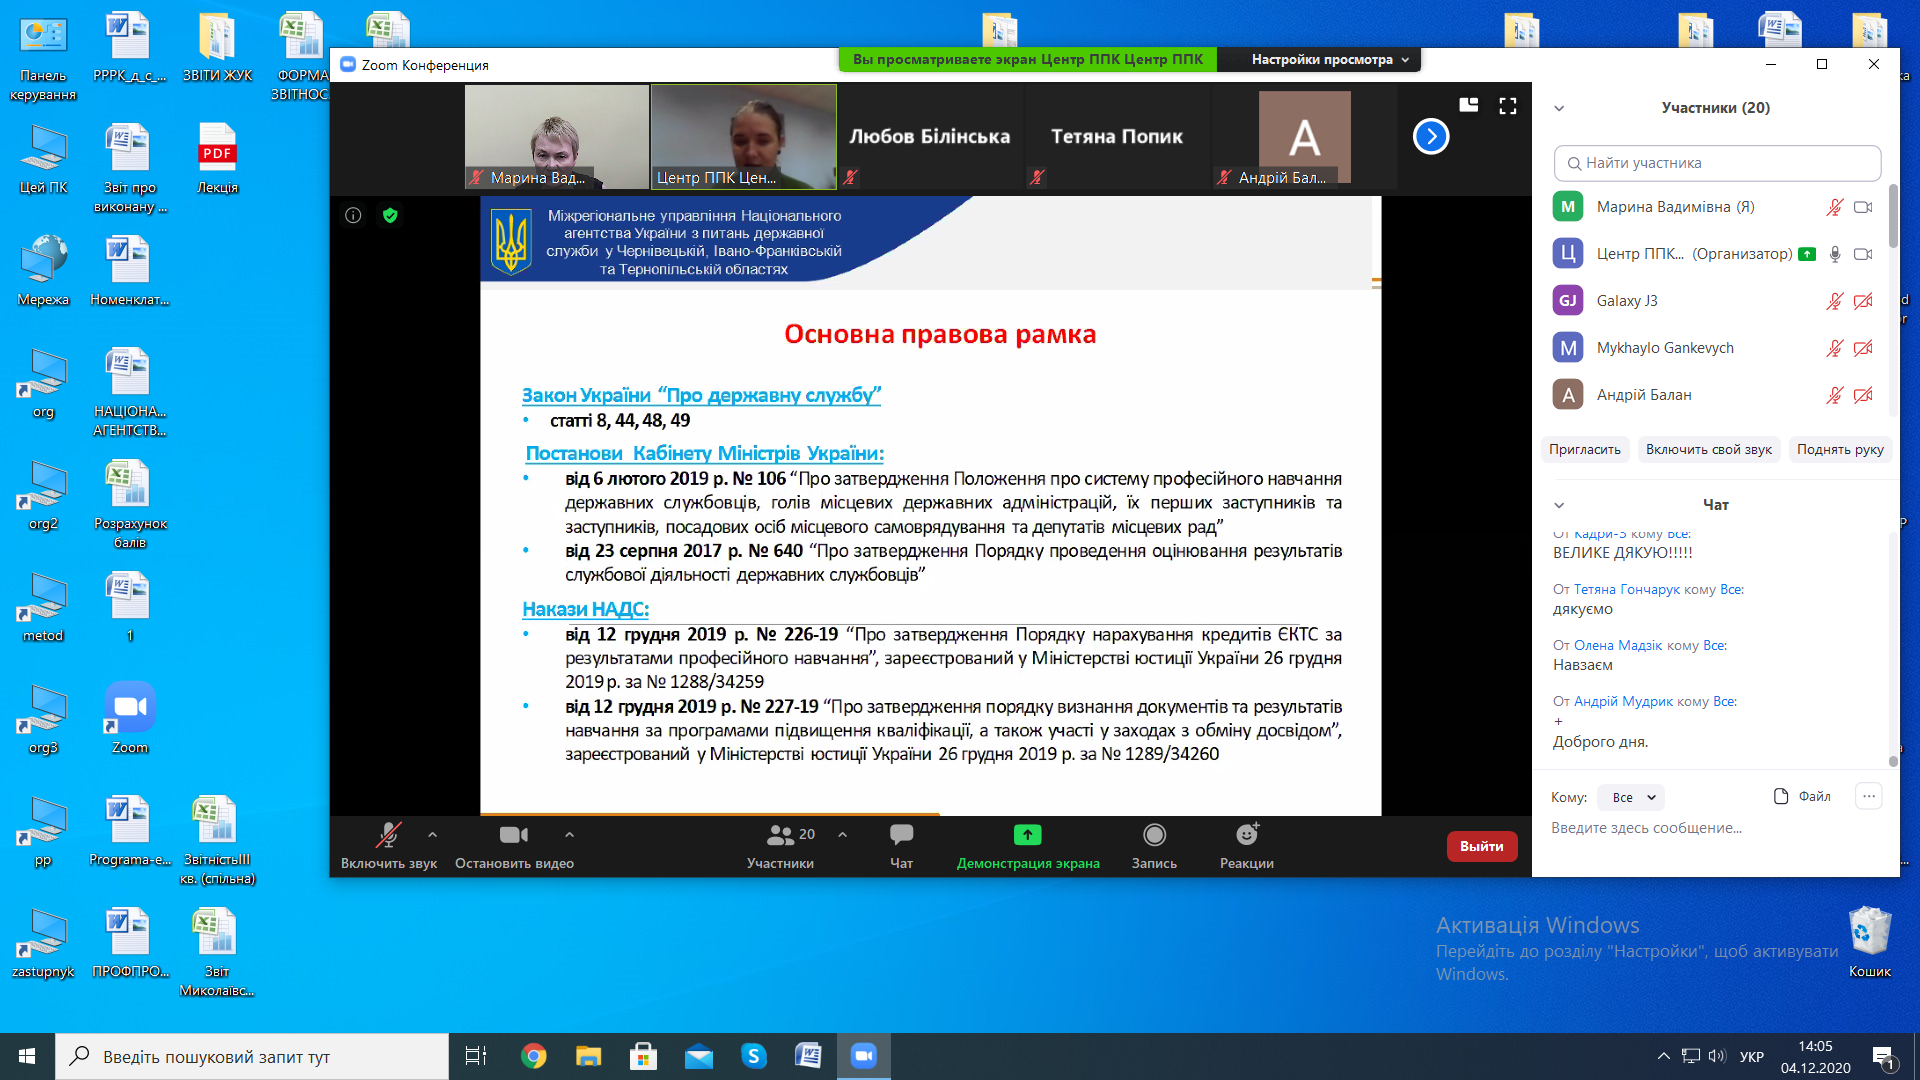
Task: Open Mail app from the taskbar
Action: coord(699,1056)
